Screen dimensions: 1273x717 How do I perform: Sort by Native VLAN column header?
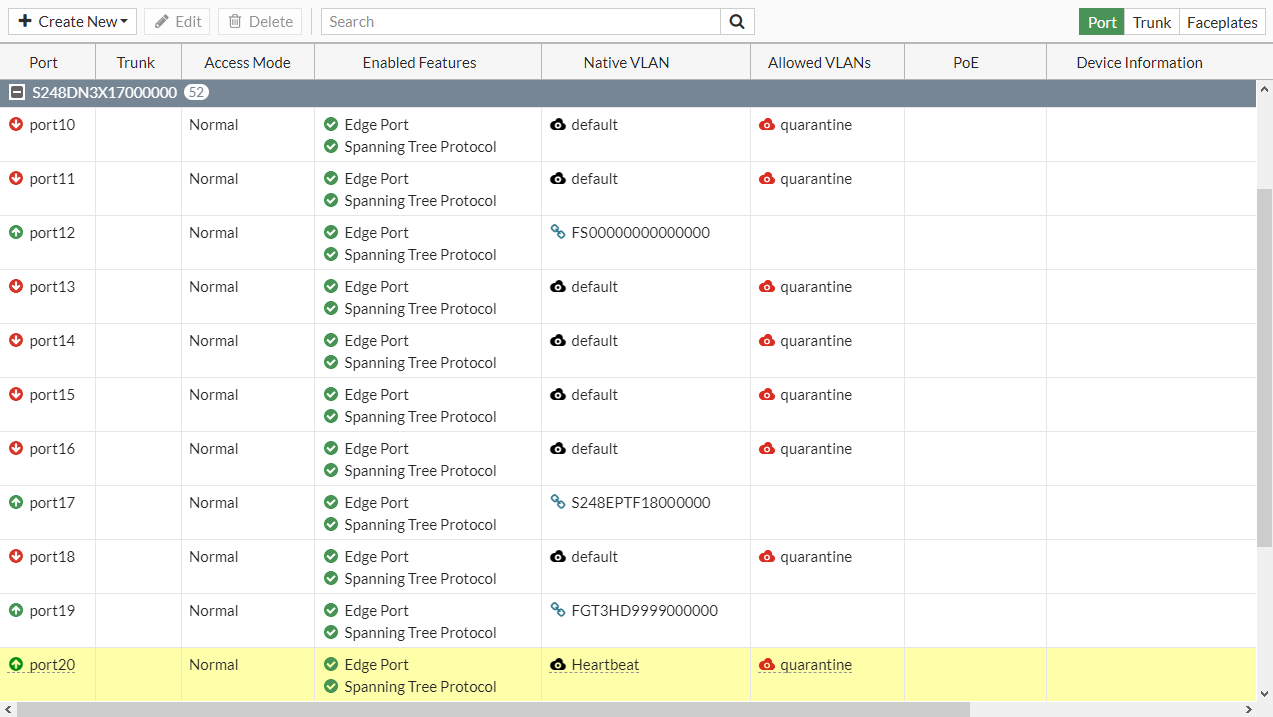(626, 63)
